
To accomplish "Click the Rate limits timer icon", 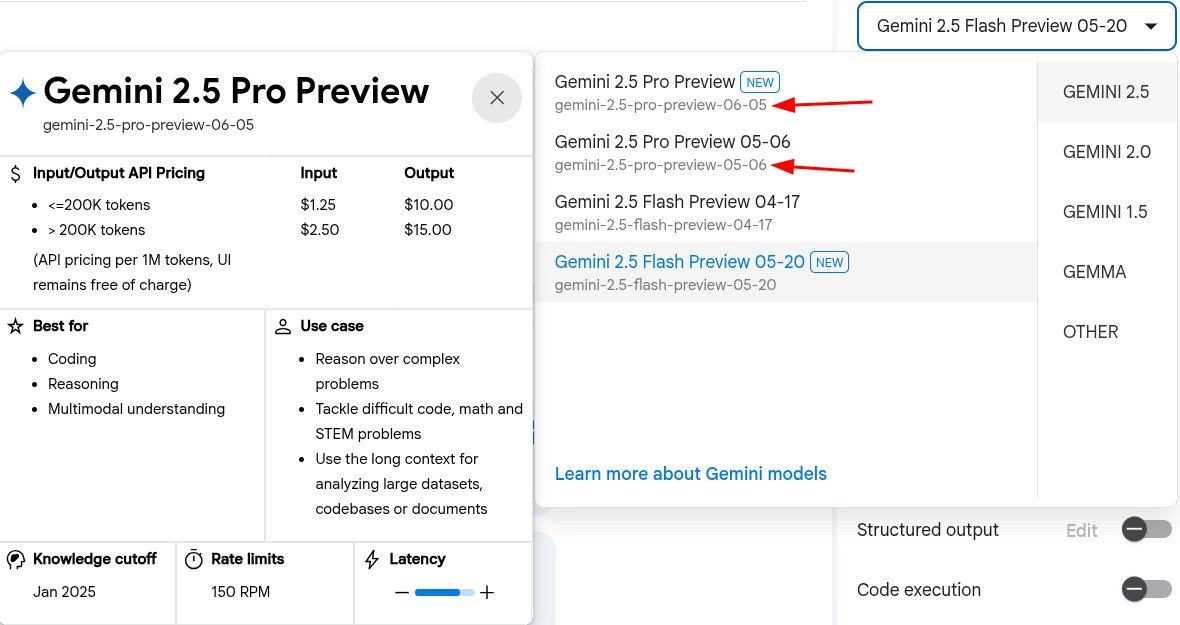I will coord(194,560).
